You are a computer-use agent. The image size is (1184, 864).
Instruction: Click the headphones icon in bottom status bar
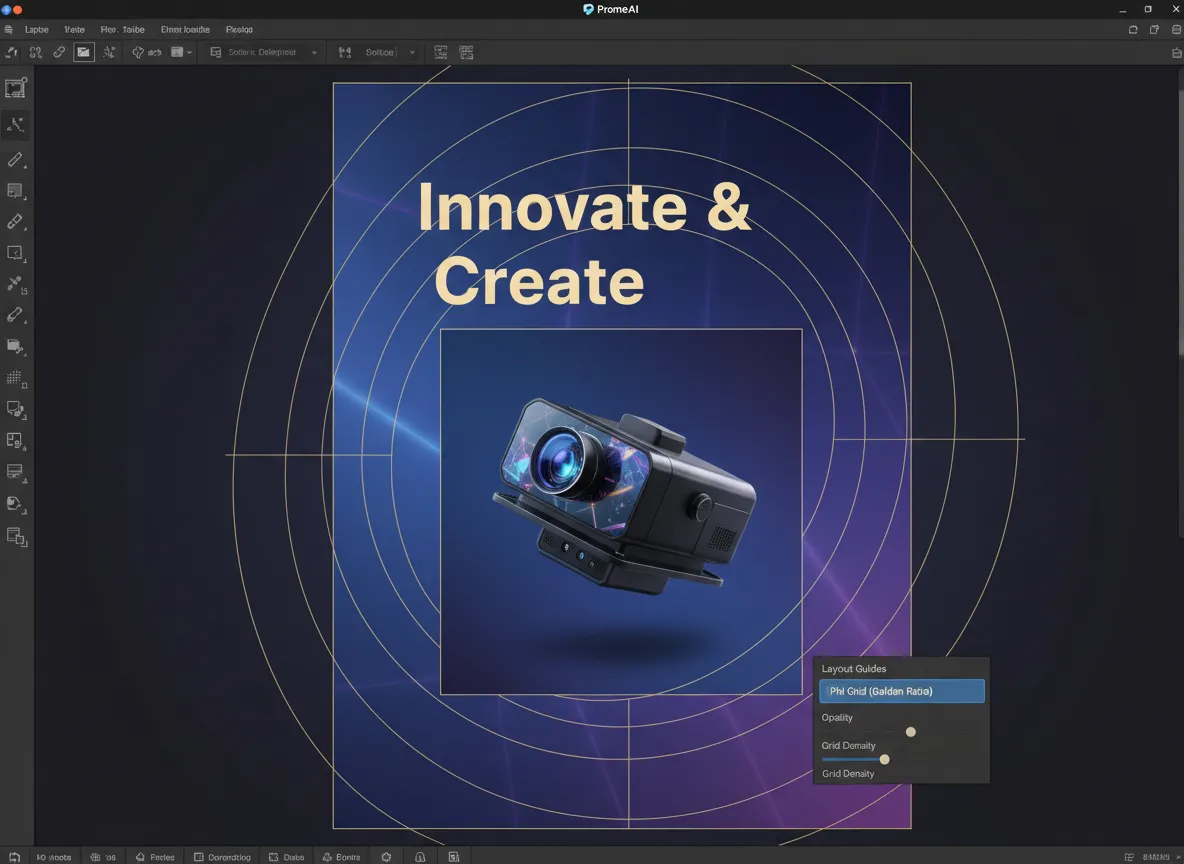(x=420, y=857)
